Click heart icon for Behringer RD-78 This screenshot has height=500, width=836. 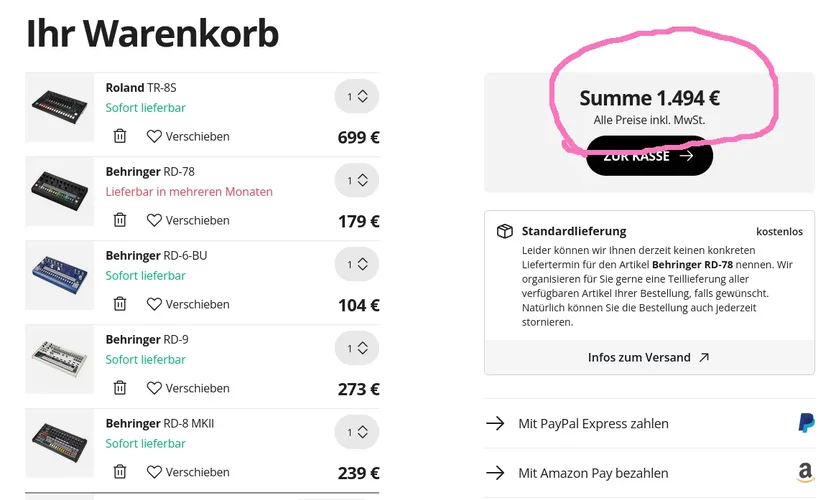154,220
